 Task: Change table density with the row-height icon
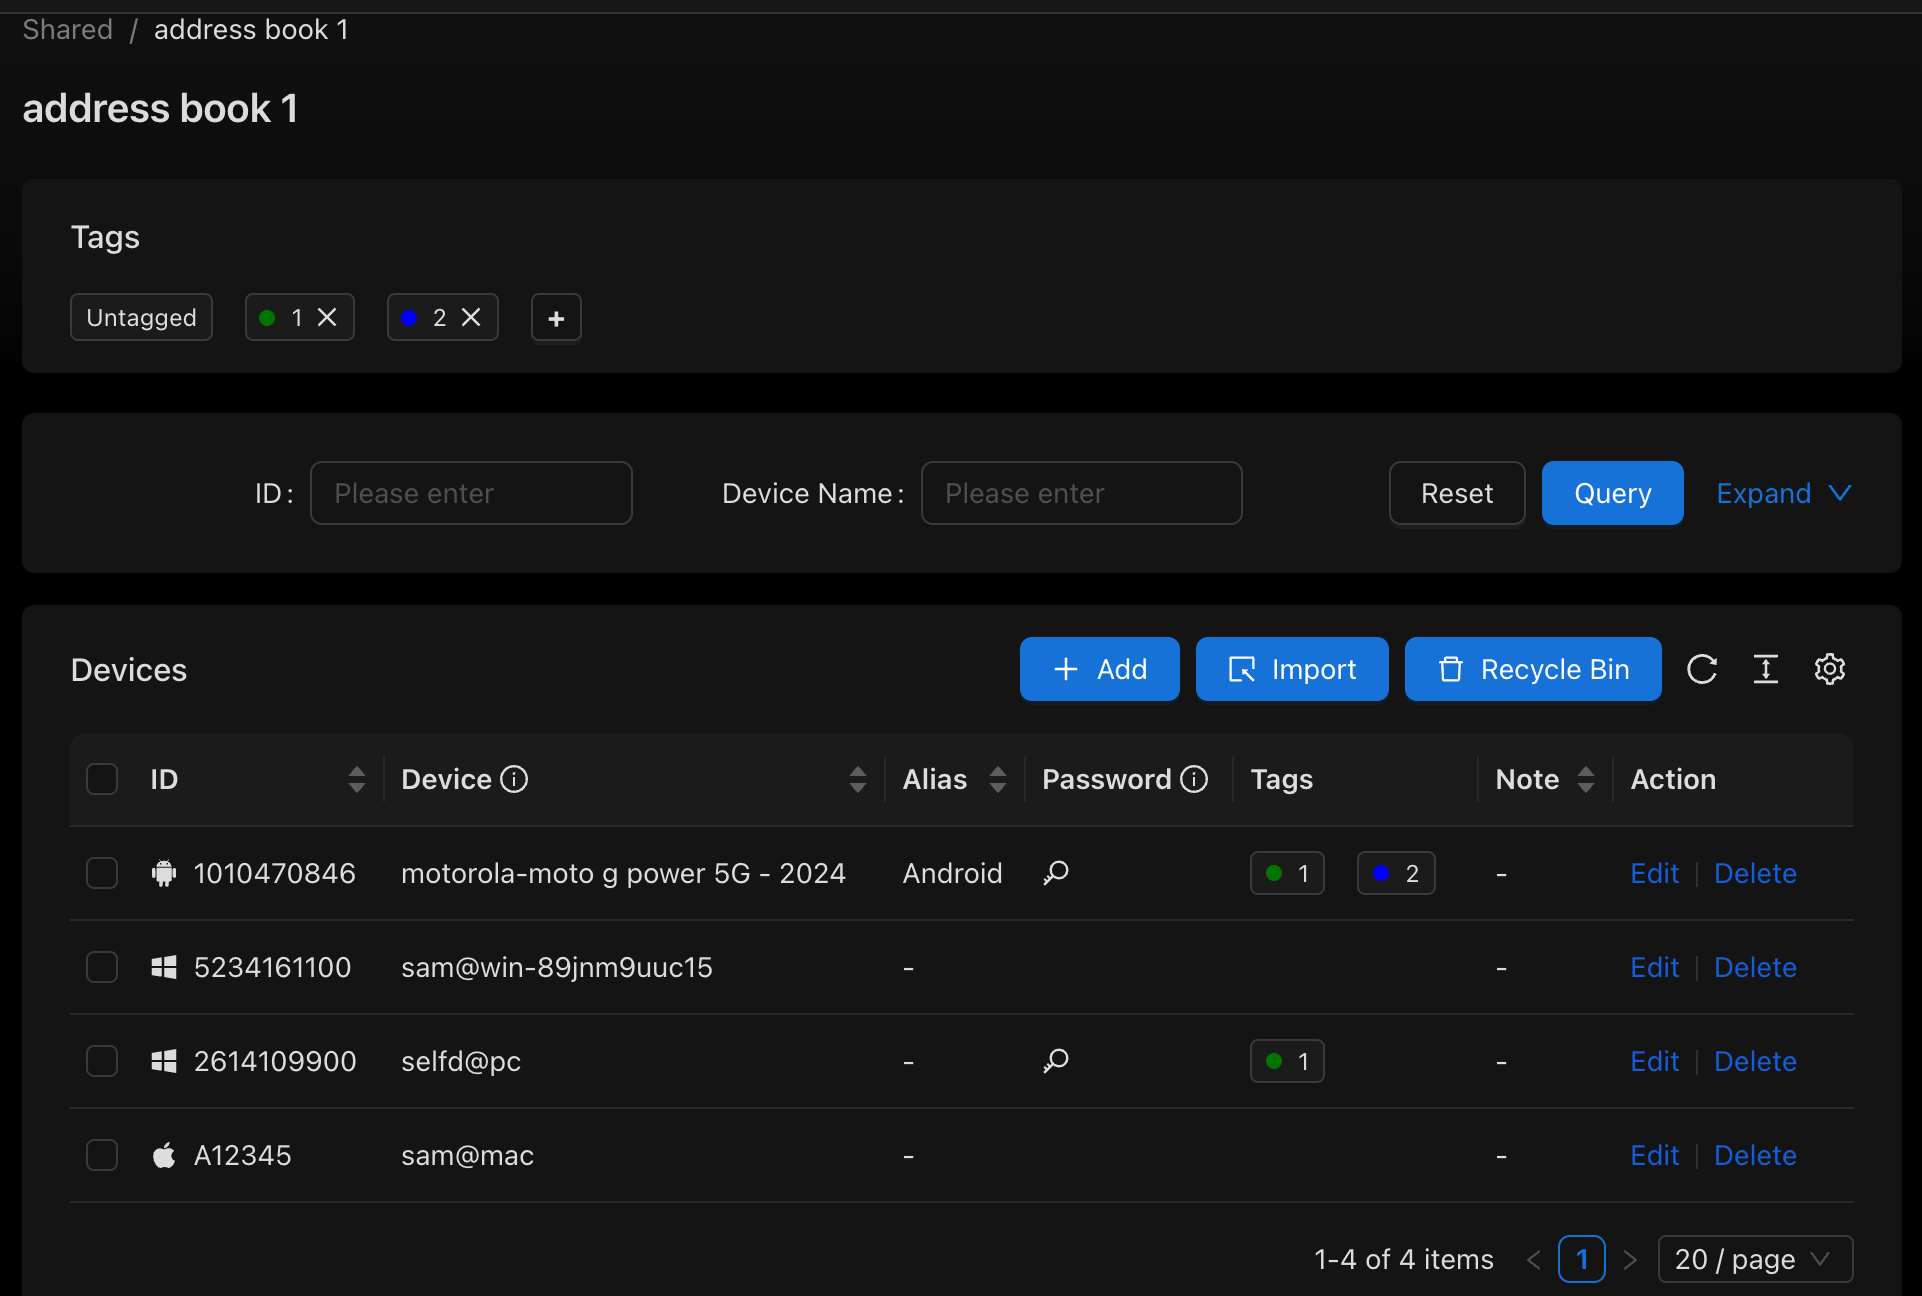(x=1766, y=669)
